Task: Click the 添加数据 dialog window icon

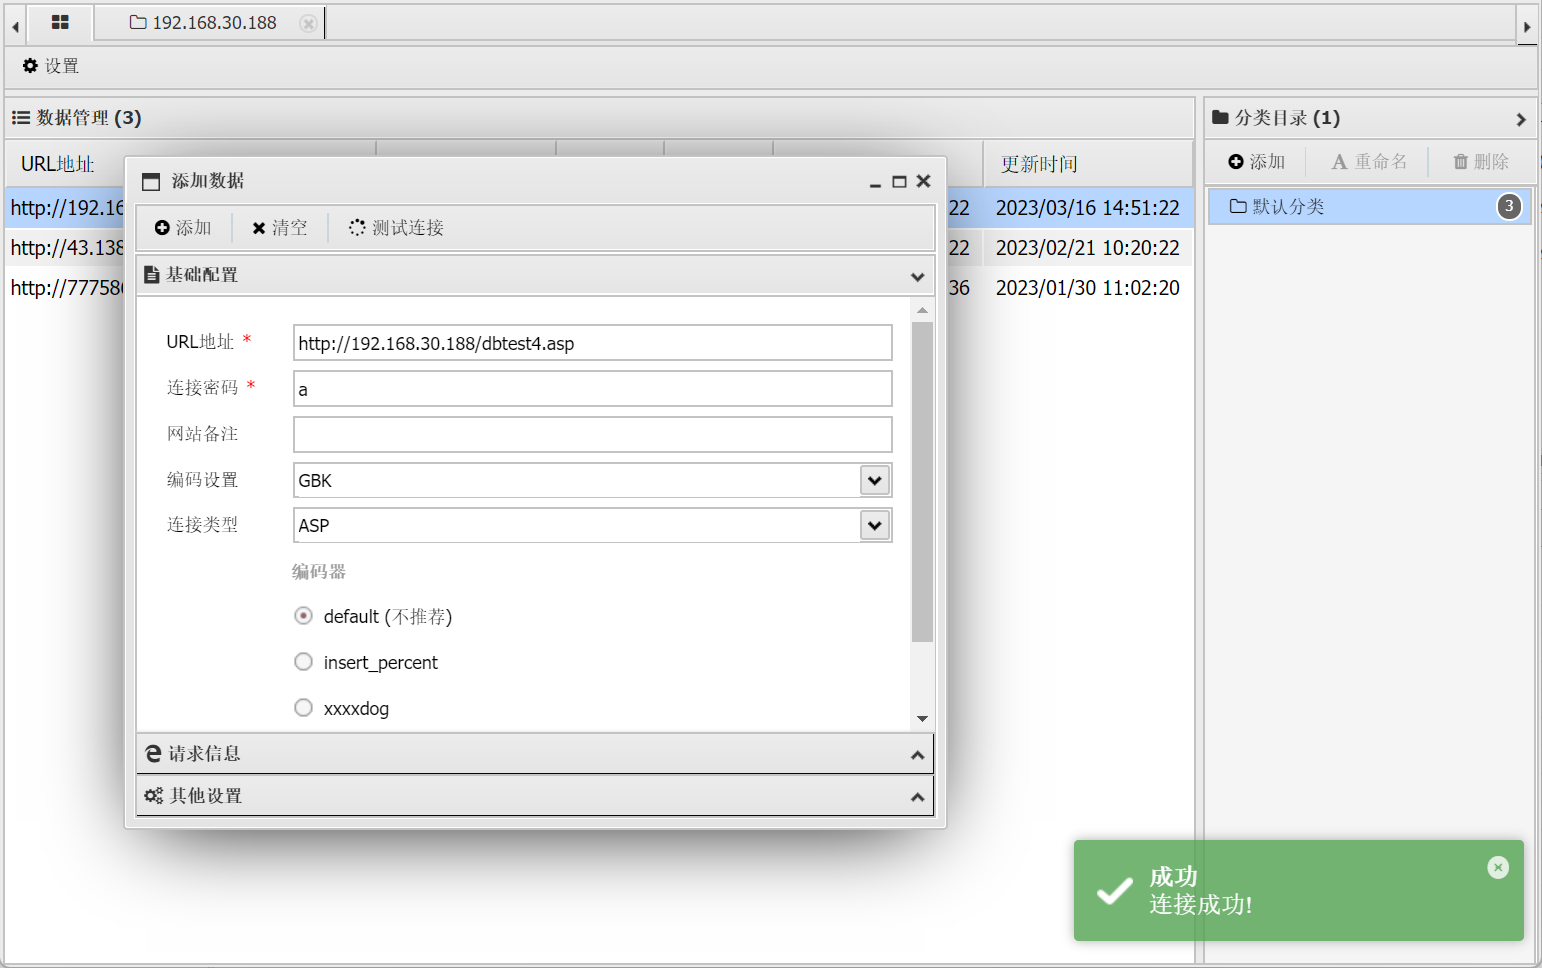Action: pos(151,182)
